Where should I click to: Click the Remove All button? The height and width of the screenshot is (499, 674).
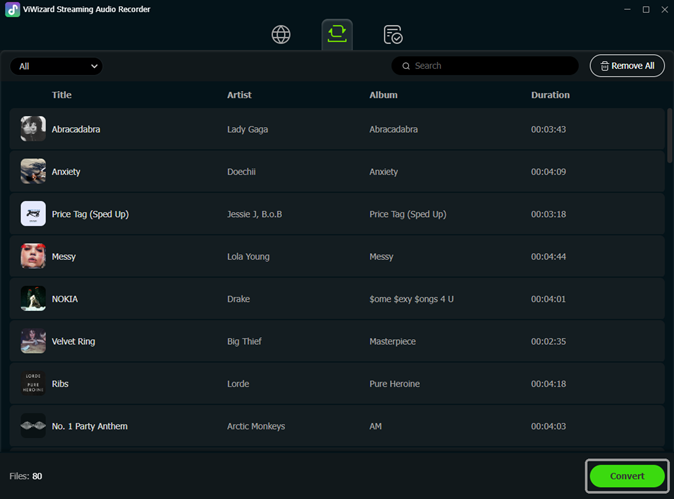tap(627, 66)
